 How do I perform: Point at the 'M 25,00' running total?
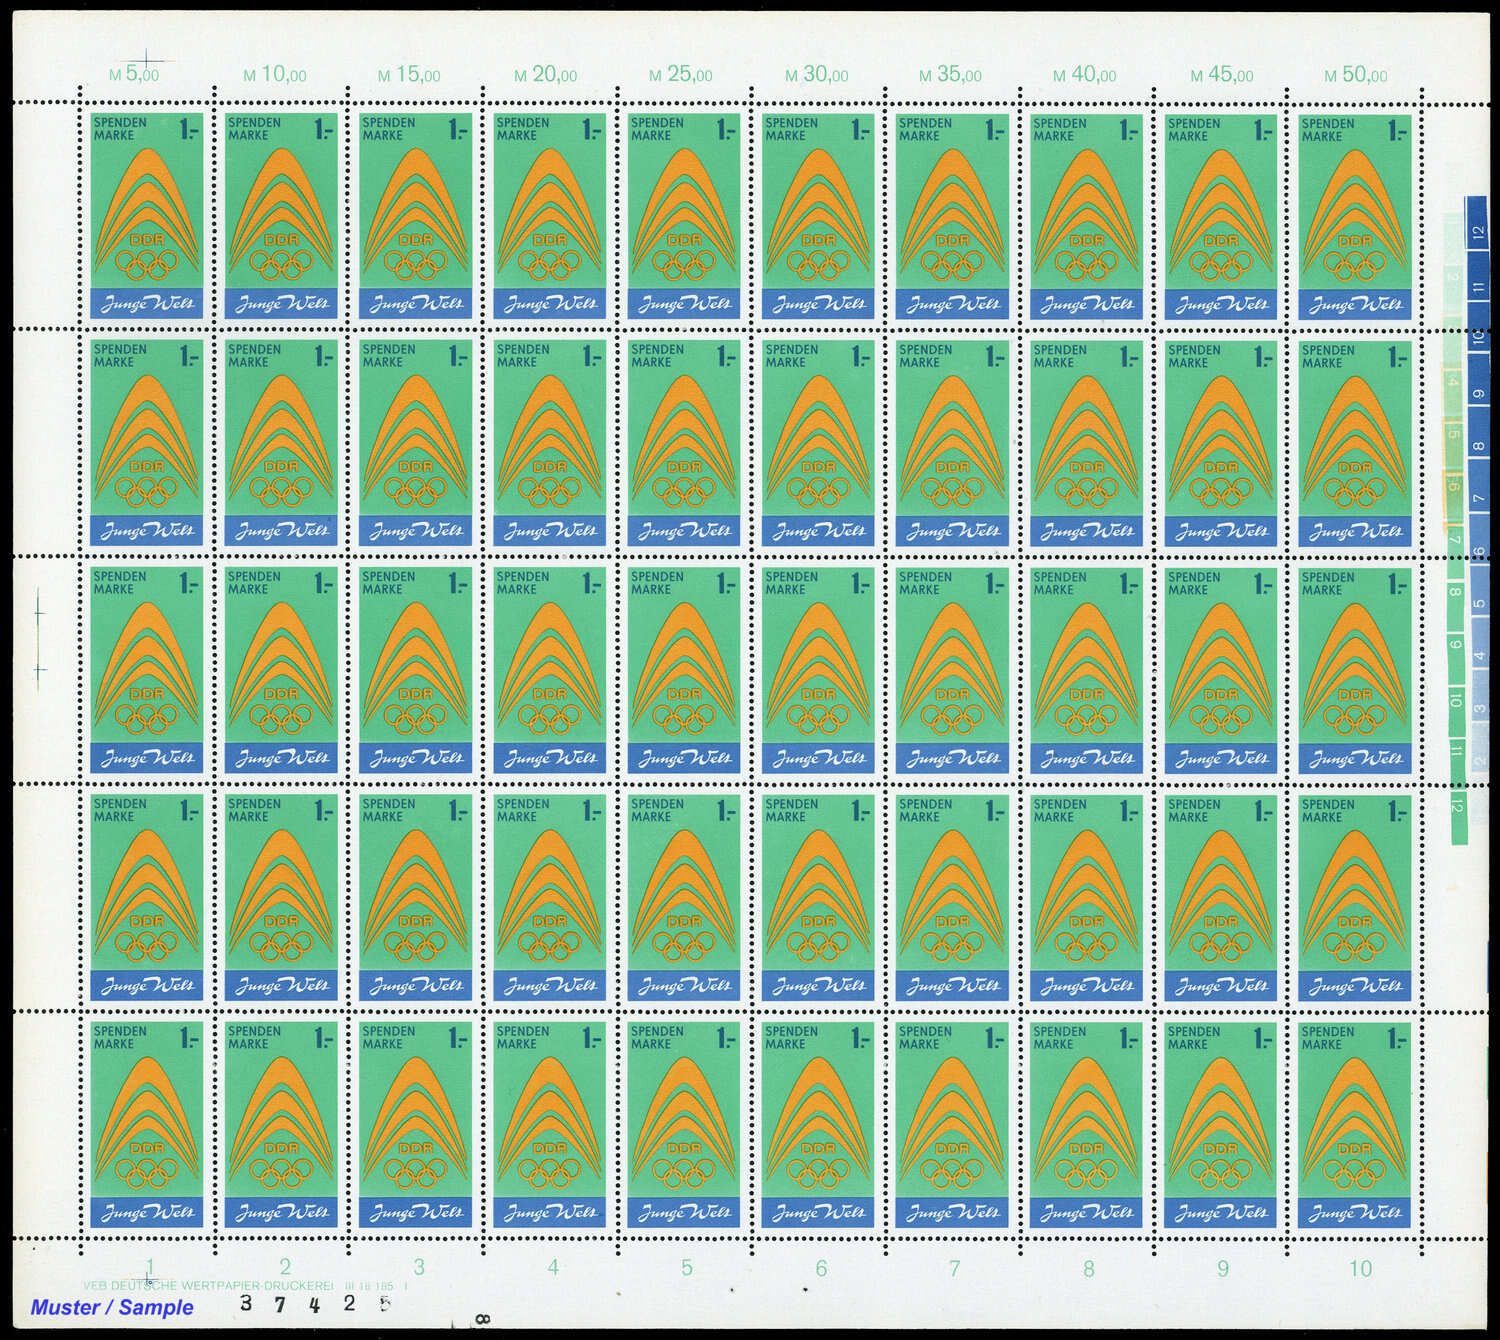pos(681,75)
